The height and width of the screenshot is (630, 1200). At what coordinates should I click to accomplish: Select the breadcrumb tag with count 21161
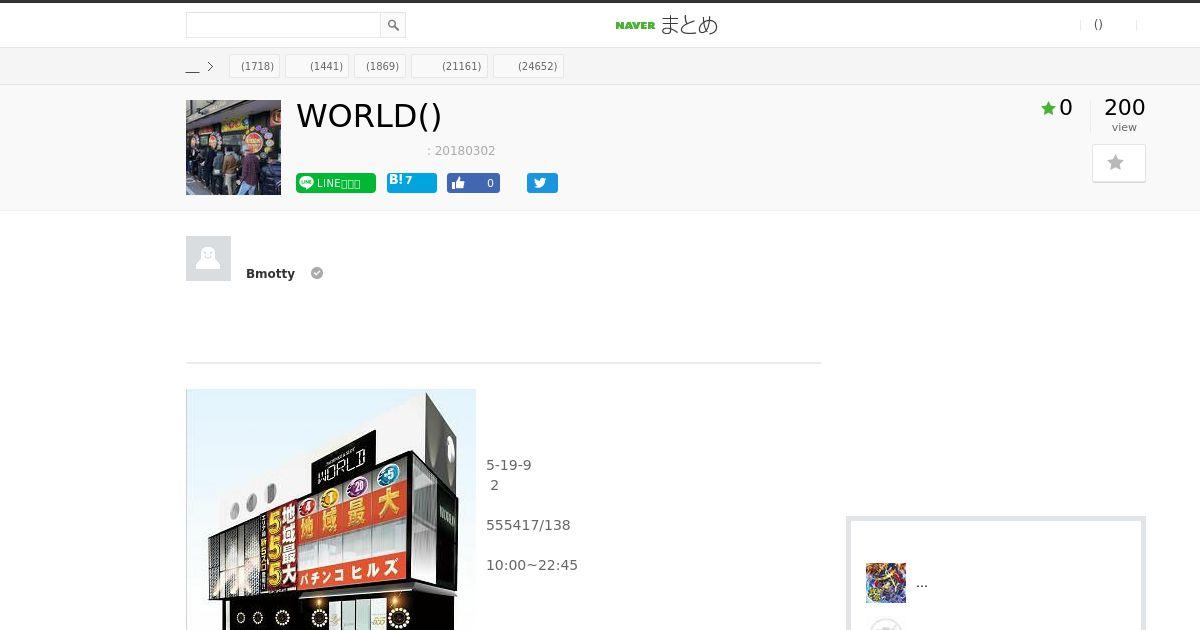point(450,66)
